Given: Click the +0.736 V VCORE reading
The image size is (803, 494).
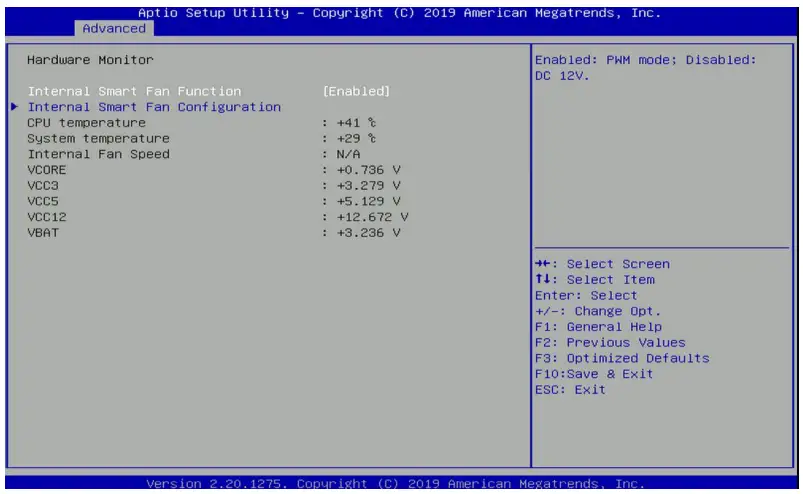Looking at the screenshot, I should pyautogui.click(x=368, y=170).
